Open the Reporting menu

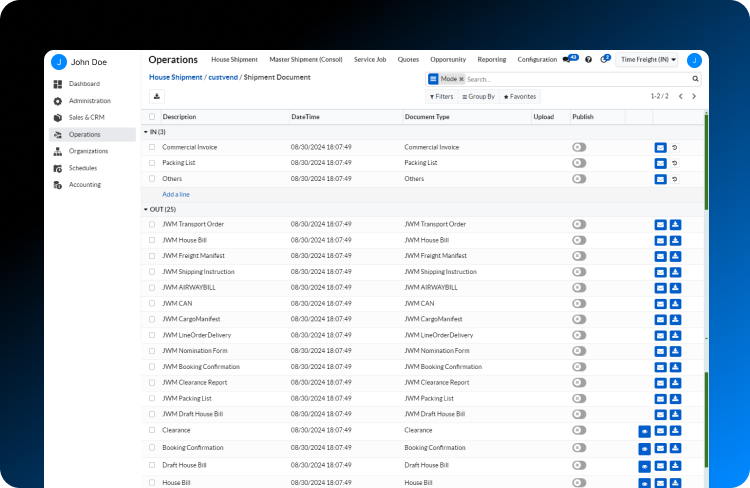pyautogui.click(x=492, y=60)
